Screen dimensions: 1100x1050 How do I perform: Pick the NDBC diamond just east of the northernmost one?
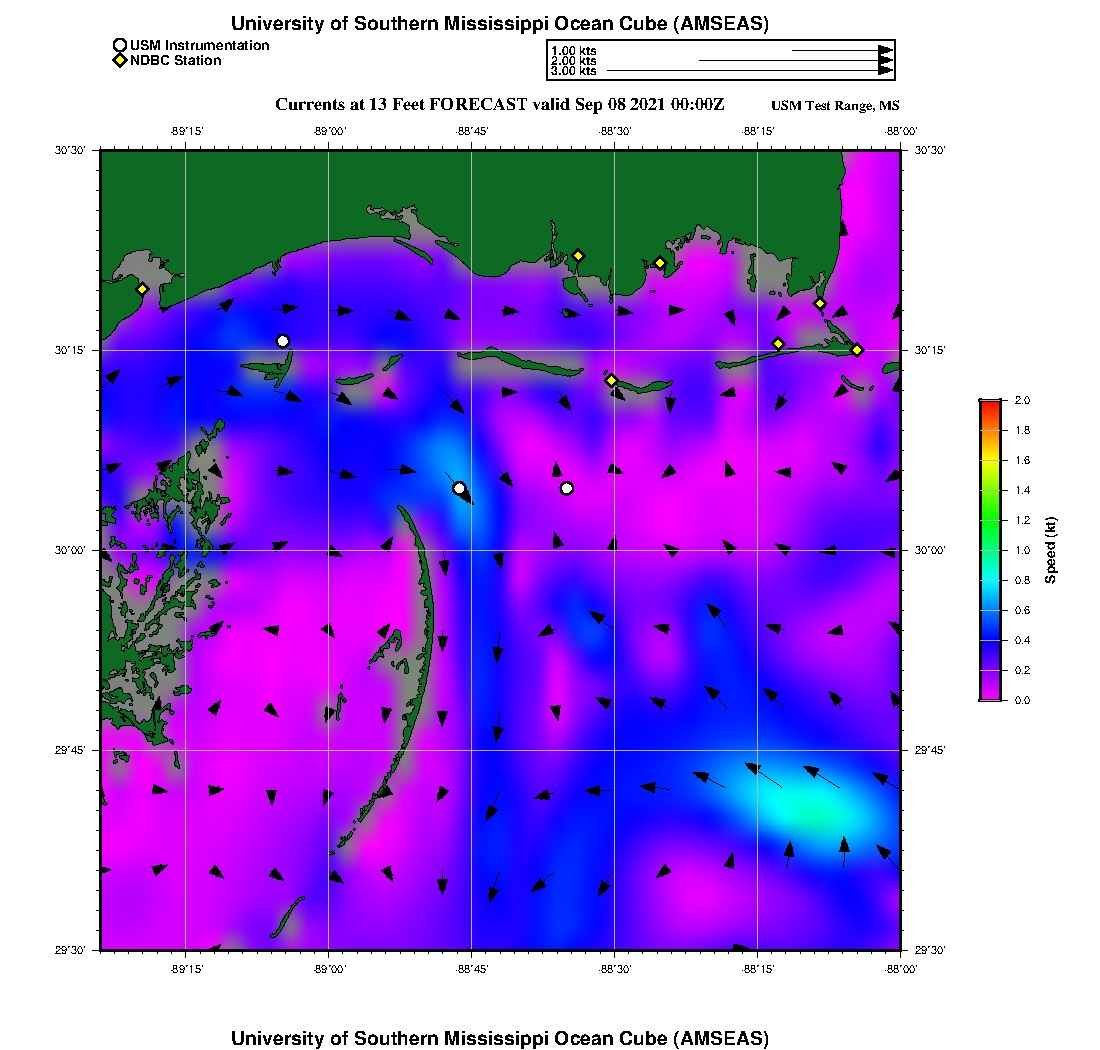point(660,263)
